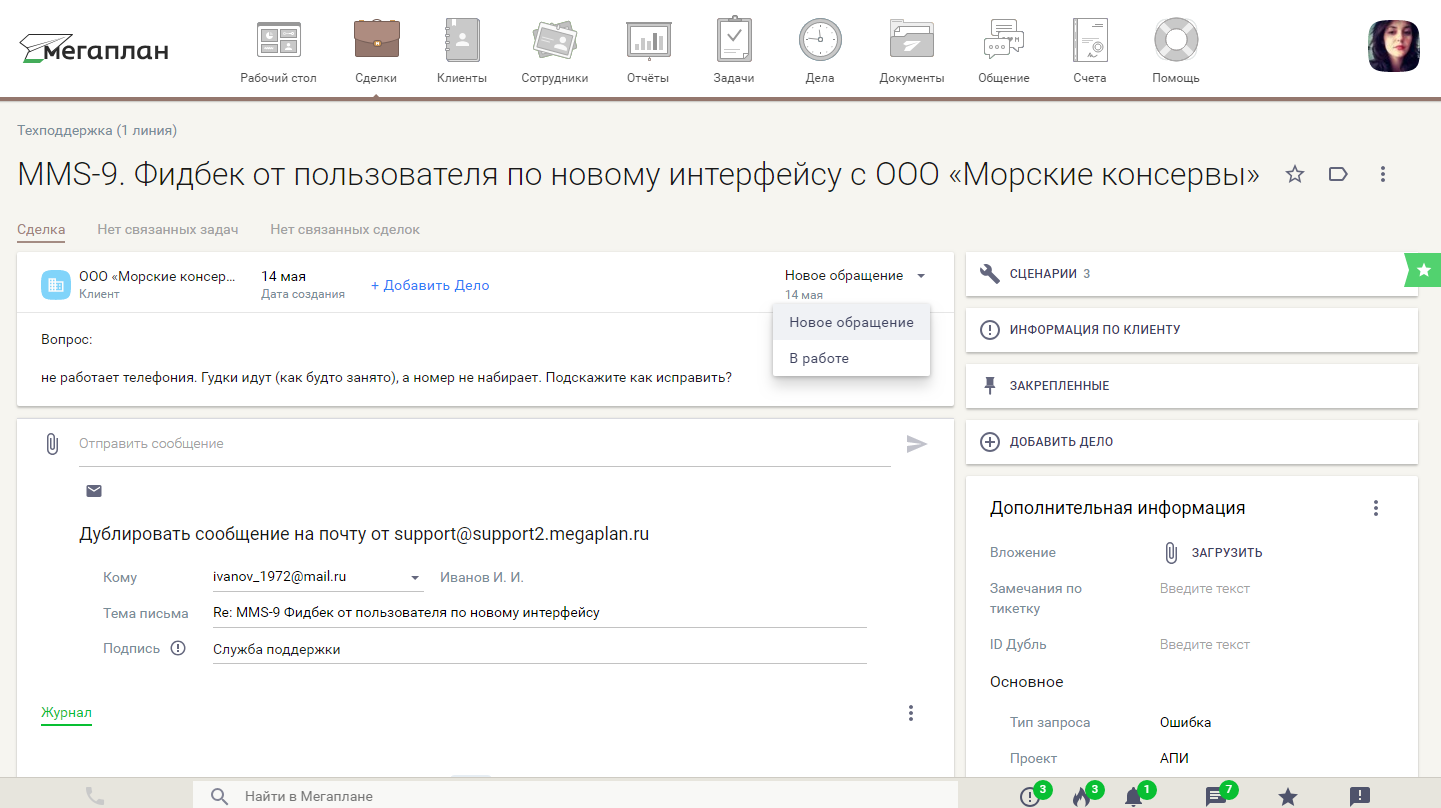Click Иванов И. И. contact name

point(482,577)
